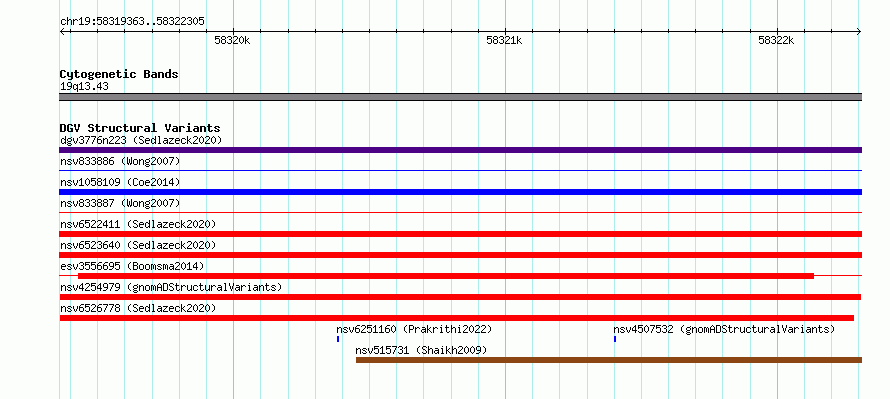The image size is (890, 399).
Task: Click the chr19:58319363..58322305 coordinate label
Action: tap(132, 22)
